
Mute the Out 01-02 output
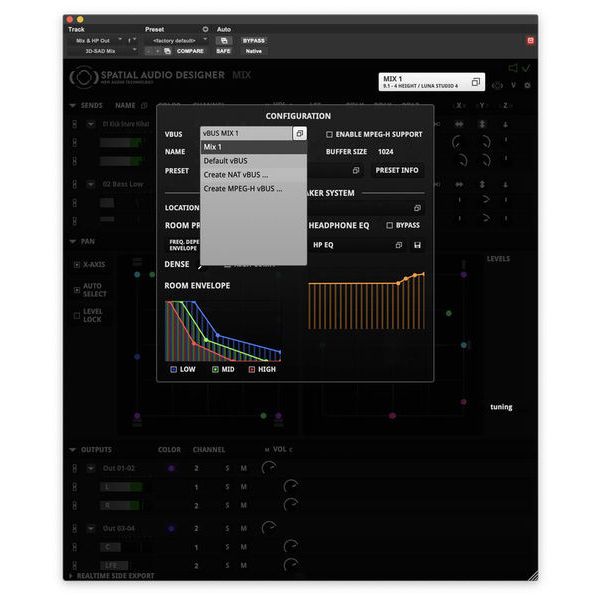coord(244,468)
